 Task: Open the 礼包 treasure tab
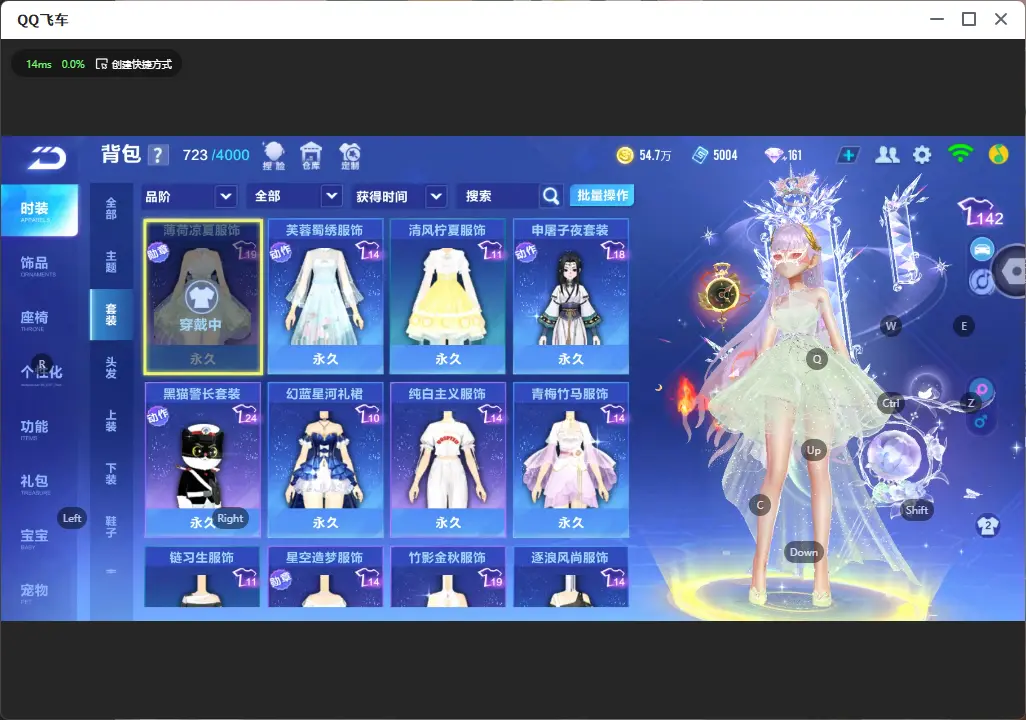[x=38, y=483]
